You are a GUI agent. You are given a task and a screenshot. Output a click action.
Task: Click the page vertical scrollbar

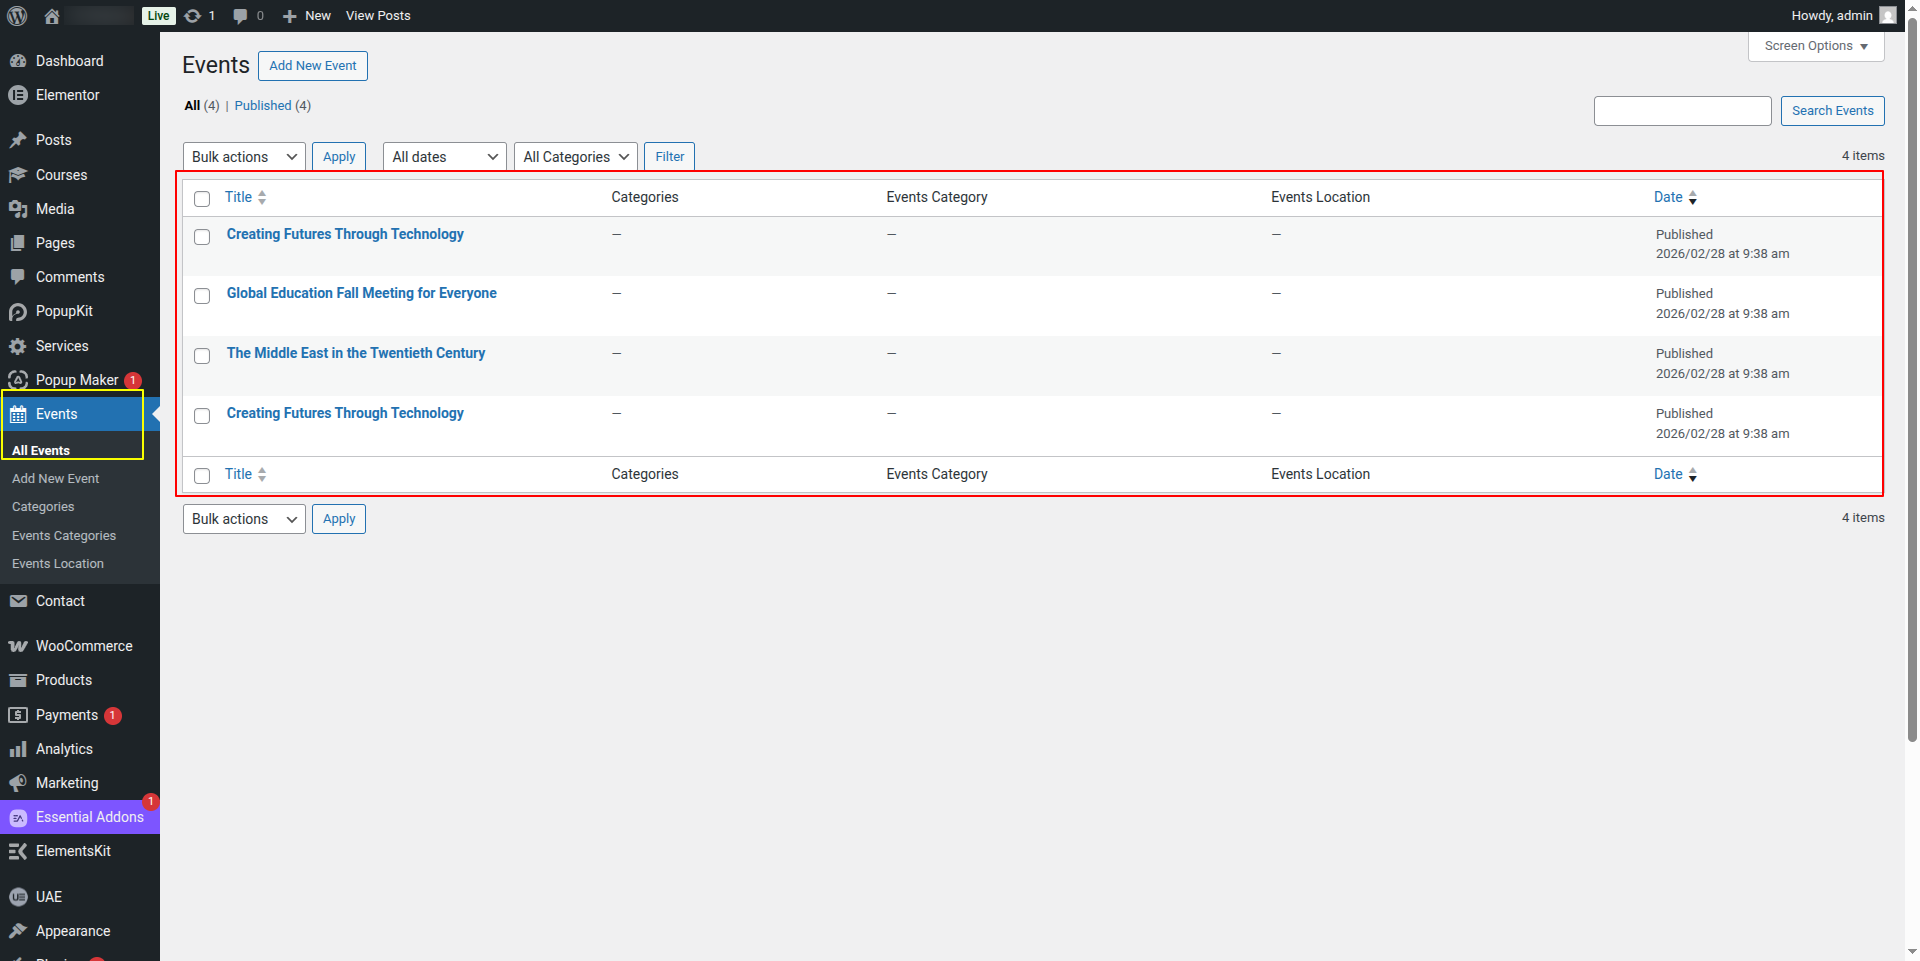coord(1912,400)
